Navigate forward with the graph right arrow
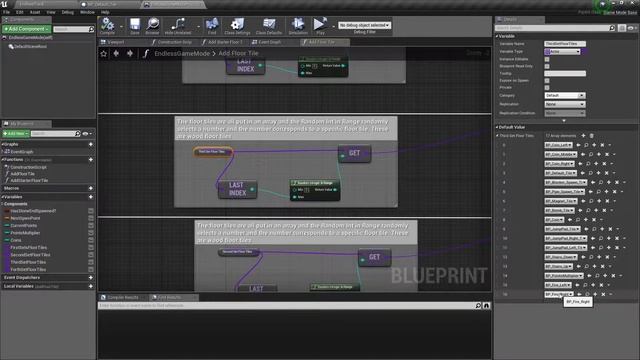Viewport: 640px width, 360px height. tap(130, 53)
